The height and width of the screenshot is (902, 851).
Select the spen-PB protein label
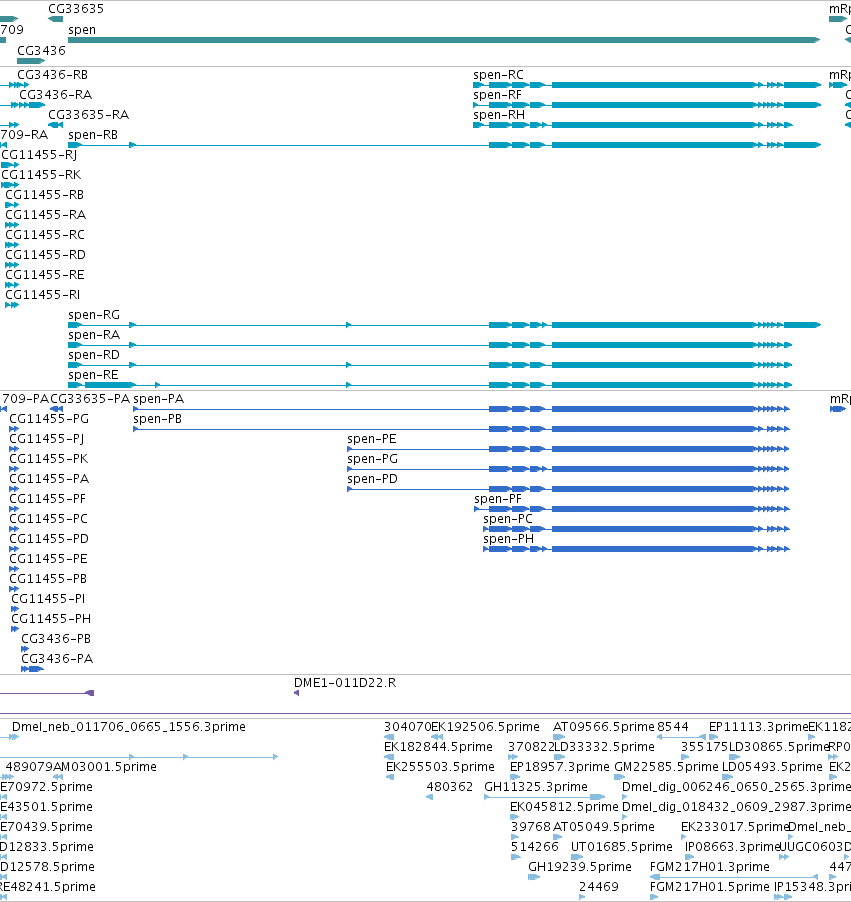pyautogui.click(x=158, y=419)
